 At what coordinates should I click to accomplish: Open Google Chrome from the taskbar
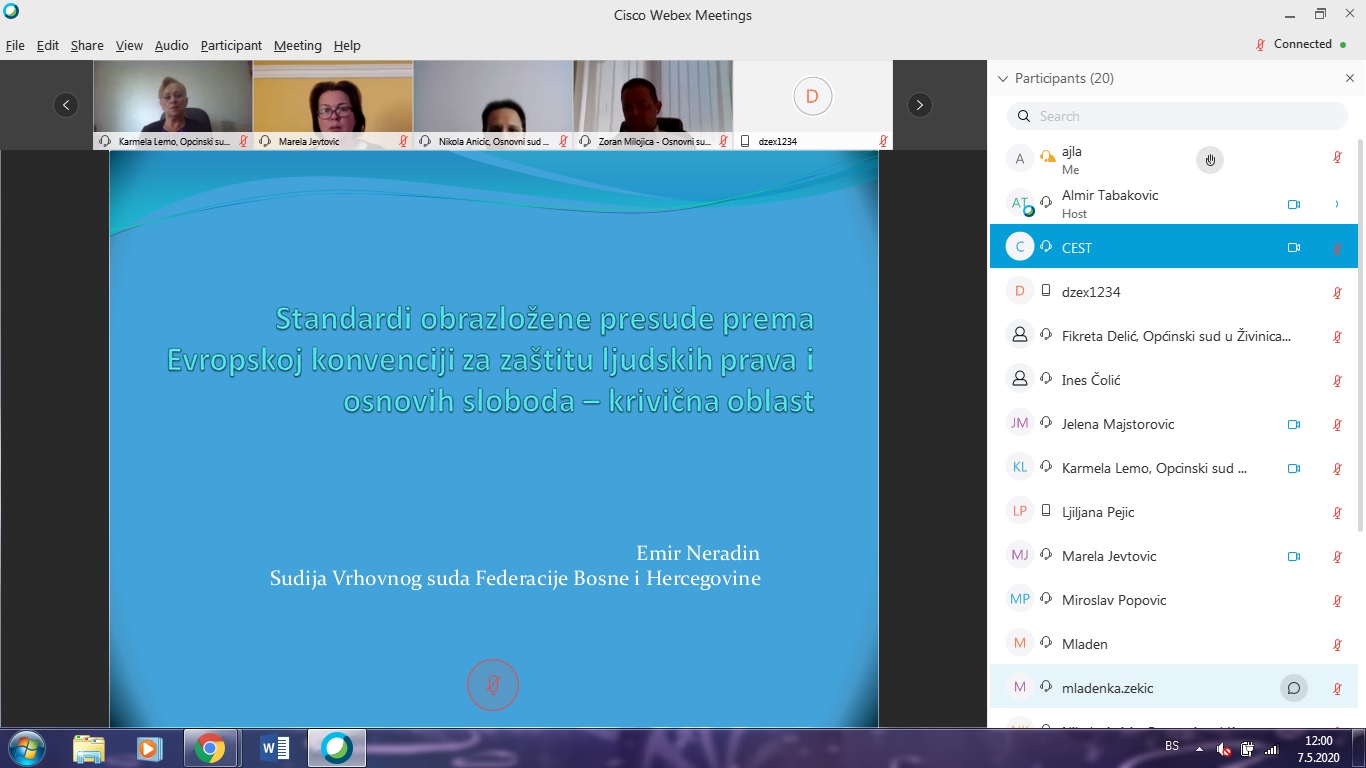coord(210,747)
